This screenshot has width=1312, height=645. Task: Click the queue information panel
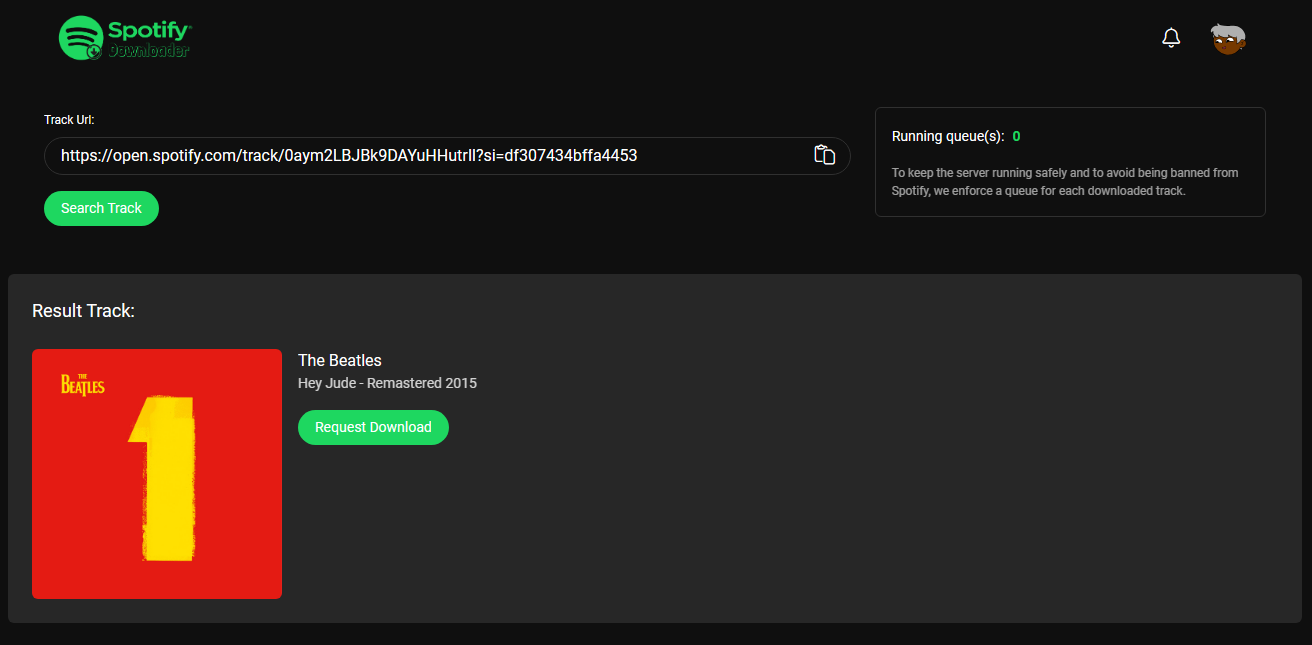[1070, 162]
